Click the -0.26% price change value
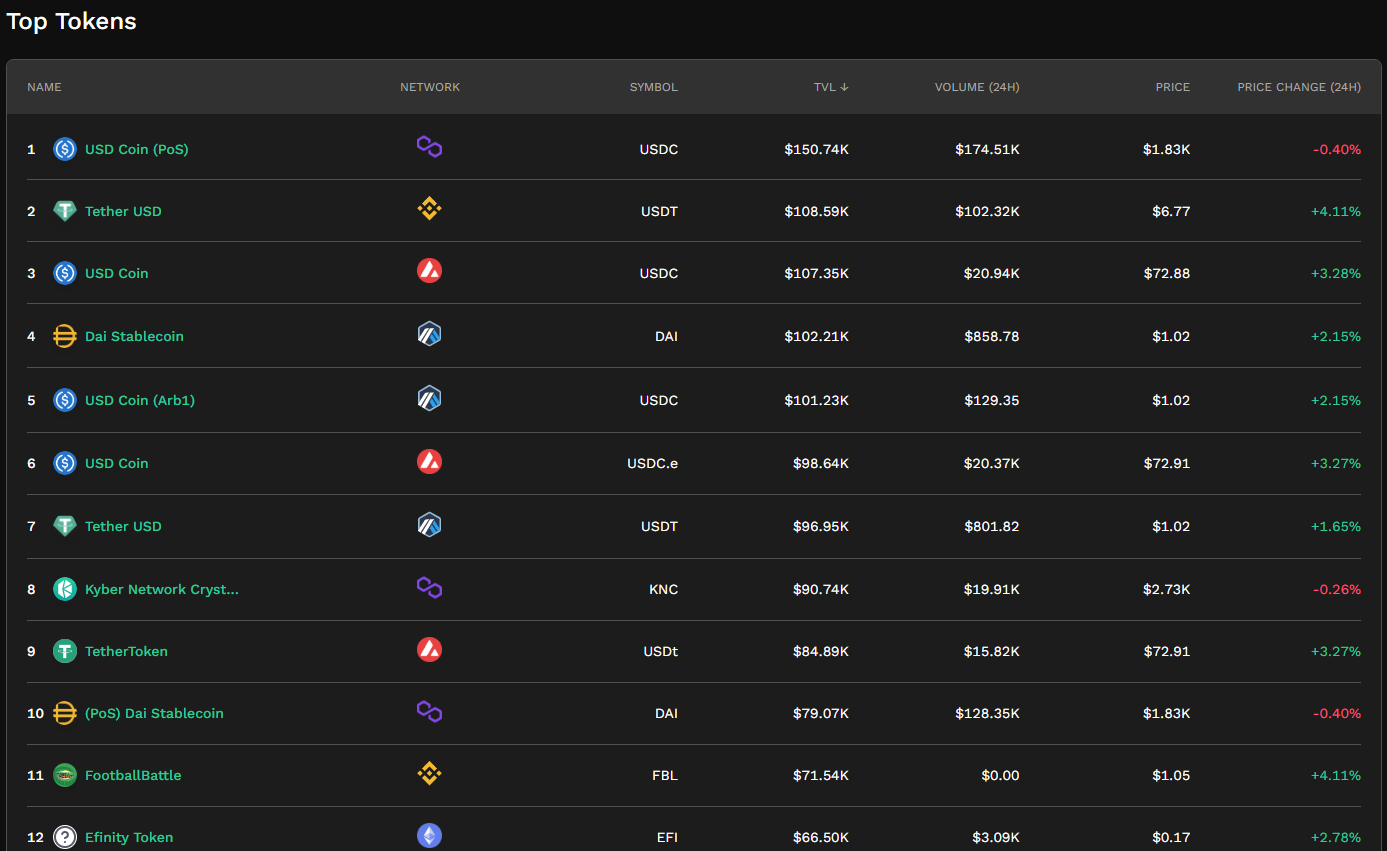The height and width of the screenshot is (851, 1387). pyautogui.click(x=1337, y=589)
